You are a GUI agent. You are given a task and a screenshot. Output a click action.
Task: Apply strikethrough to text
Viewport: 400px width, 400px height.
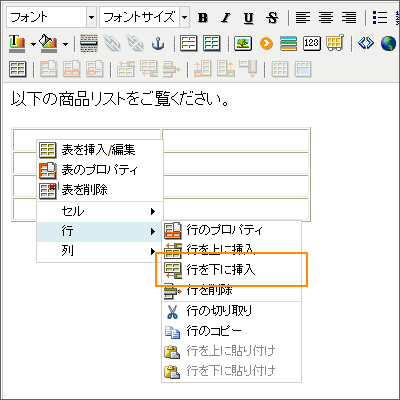click(272, 17)
